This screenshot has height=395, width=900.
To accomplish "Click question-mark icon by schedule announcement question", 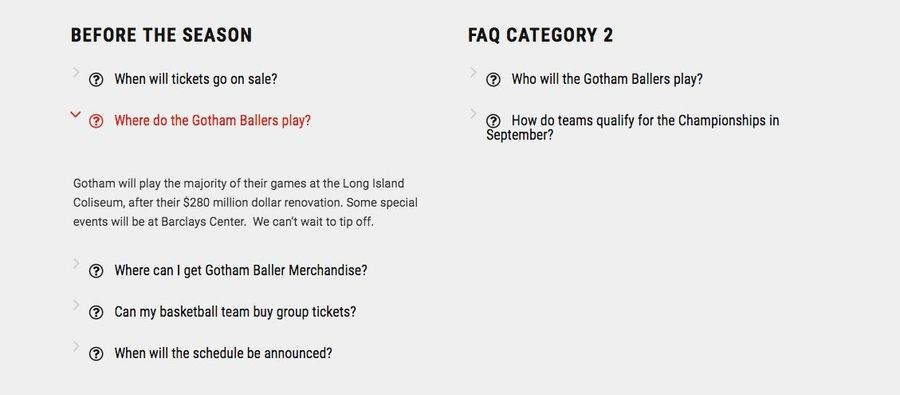I will (x=96, y=354).
